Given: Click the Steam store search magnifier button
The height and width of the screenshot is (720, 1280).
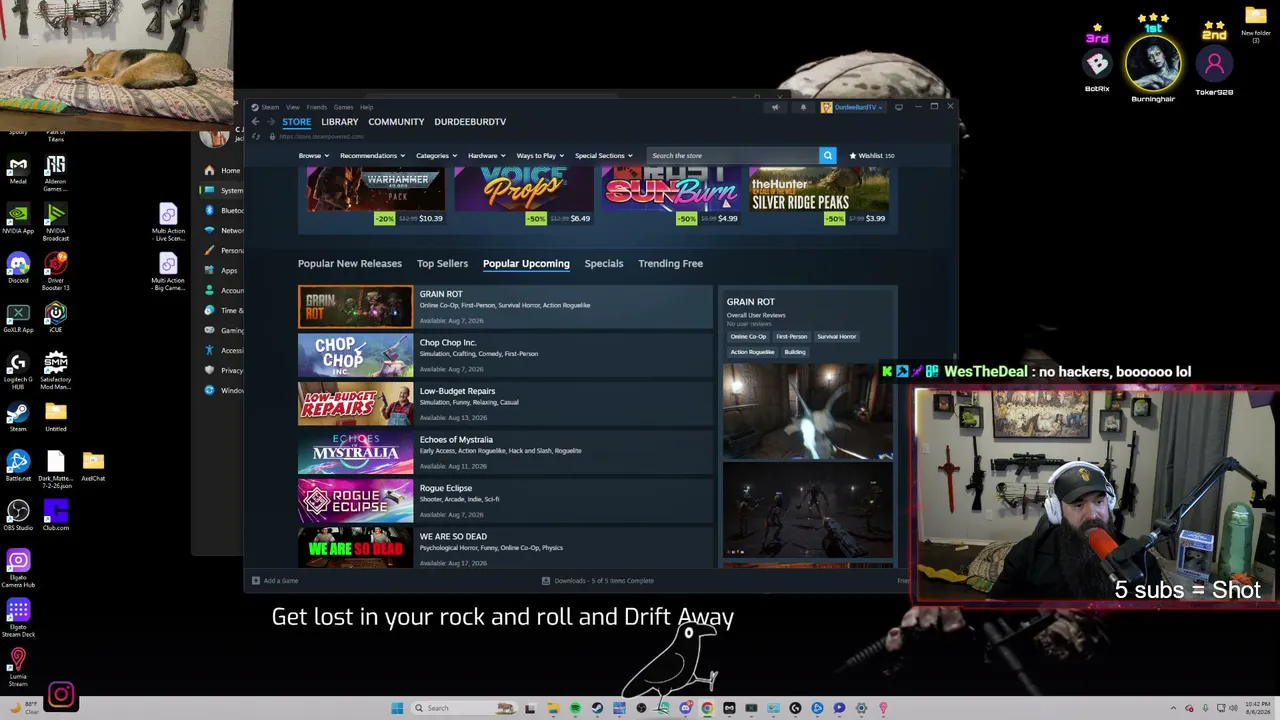Looking at the screenshot, I should (827, 155).
